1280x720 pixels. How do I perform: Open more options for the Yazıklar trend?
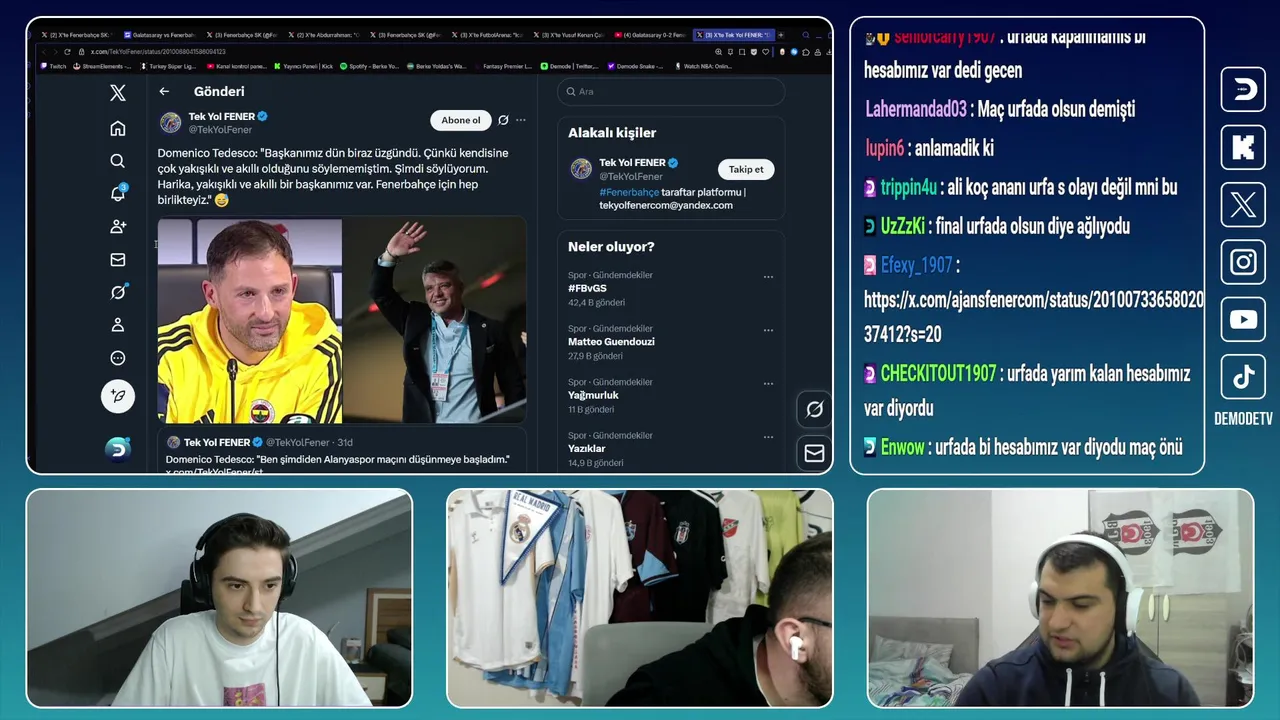[768, 437]
